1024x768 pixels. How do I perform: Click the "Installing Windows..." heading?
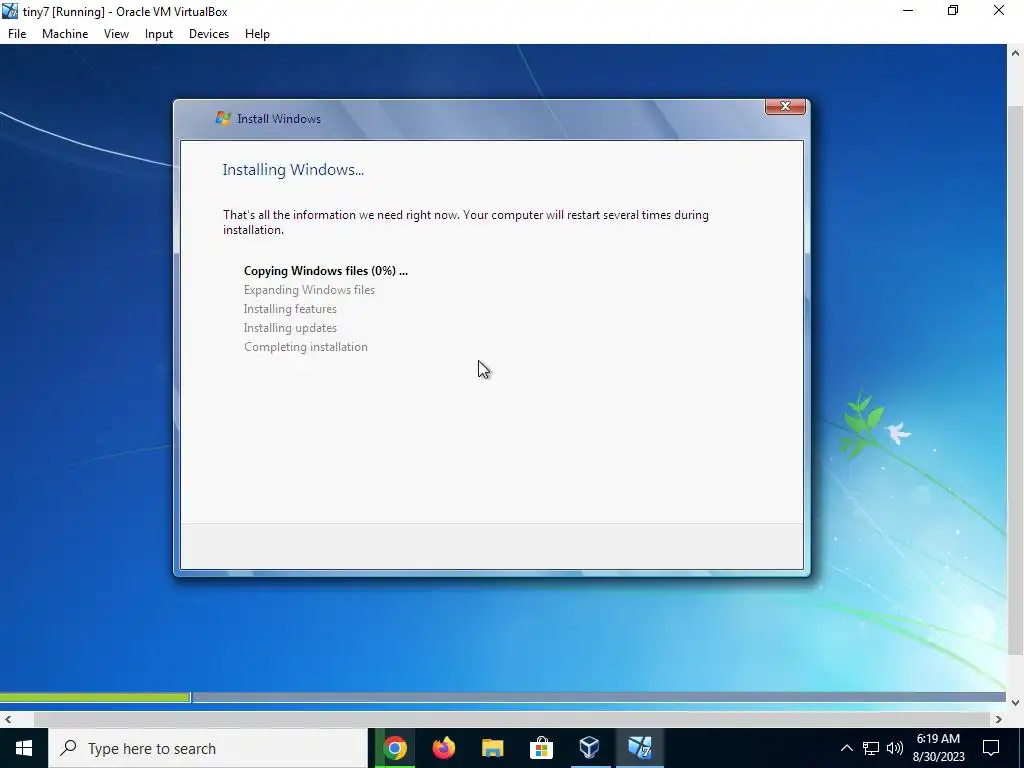(293, 170)
